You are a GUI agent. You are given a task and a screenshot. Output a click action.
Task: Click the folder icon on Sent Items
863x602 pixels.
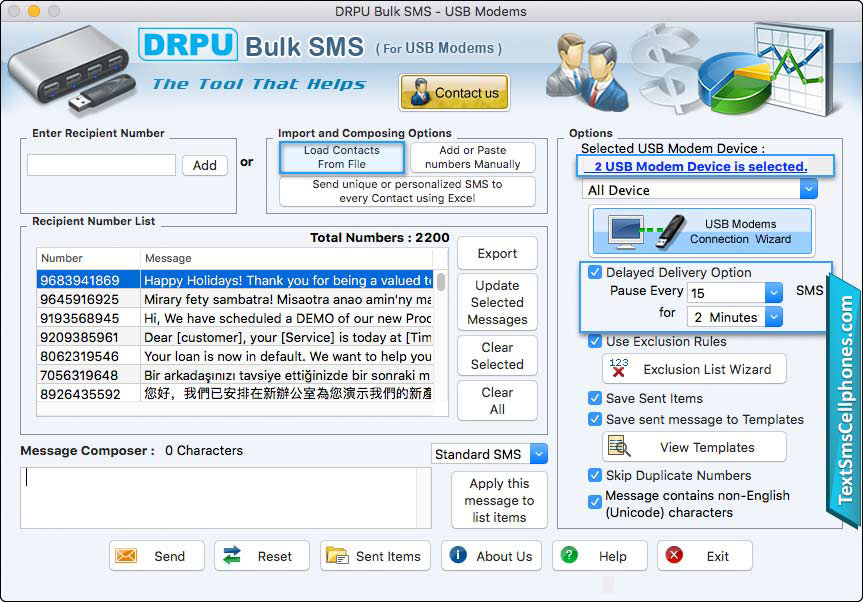(x=337, y=556)
